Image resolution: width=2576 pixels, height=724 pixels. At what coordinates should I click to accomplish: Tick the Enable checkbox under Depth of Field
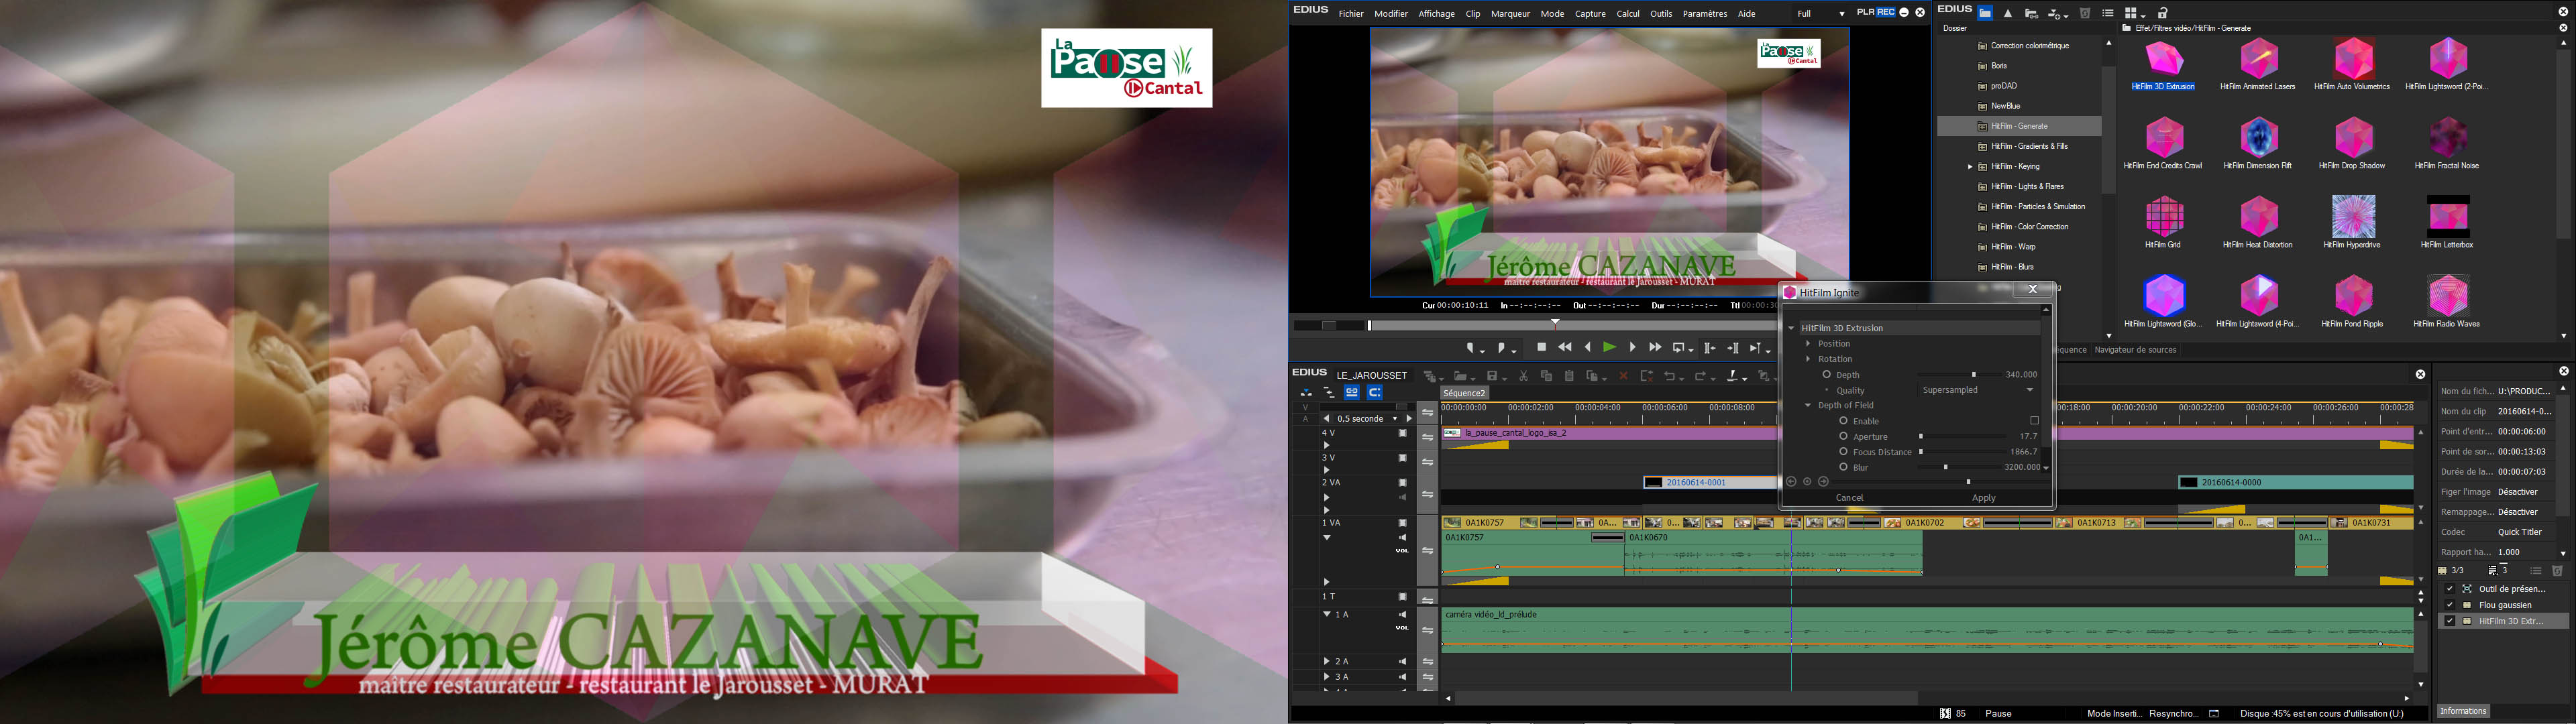pyautogui.click(x=2034, y=421)
